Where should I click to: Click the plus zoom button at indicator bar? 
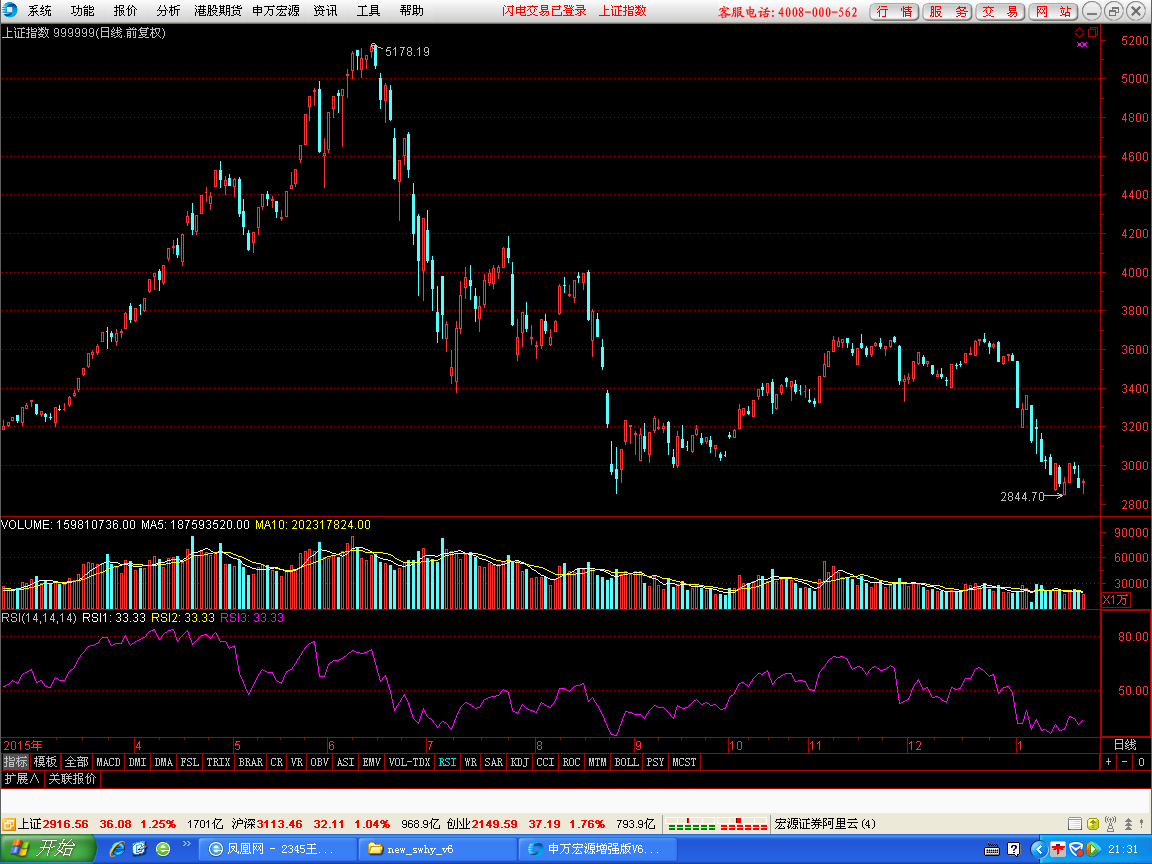coord(1108,762)
